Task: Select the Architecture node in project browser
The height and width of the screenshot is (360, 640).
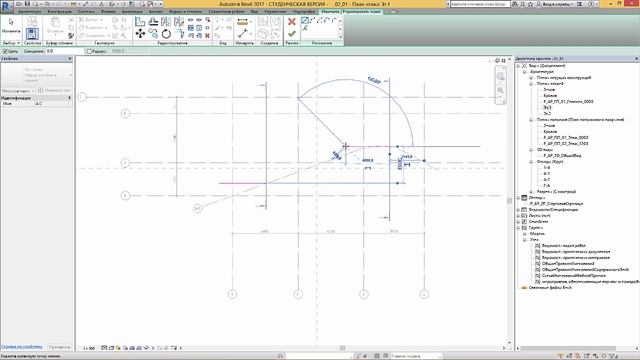Action: (x=541, y=72)
